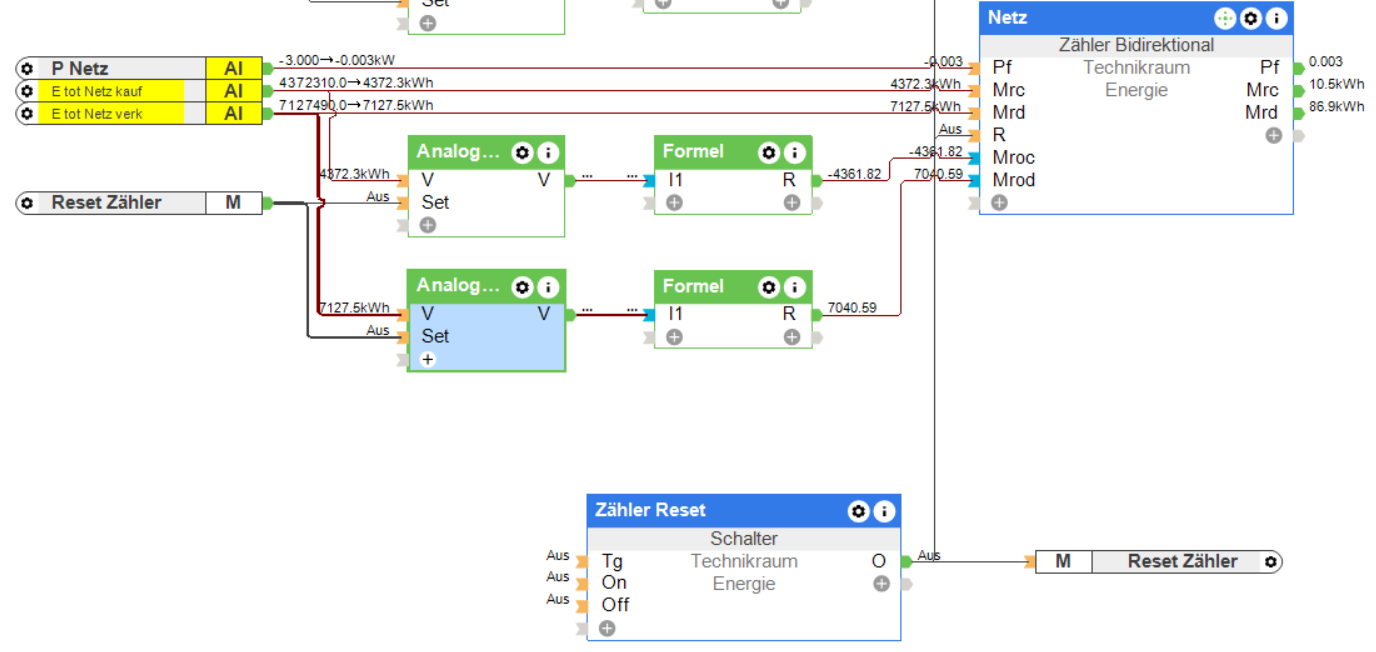The width and height of the screenshot is (1376, 652).
Task: Click gear icon of the Reset Zähler memory output
Action: tap(1271, 562)
